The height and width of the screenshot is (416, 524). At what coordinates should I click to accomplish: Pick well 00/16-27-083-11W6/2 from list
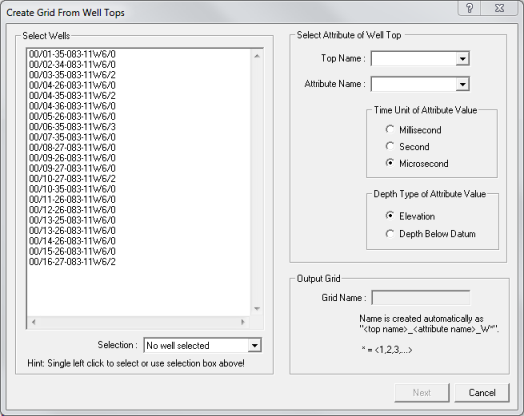[72, 262]
